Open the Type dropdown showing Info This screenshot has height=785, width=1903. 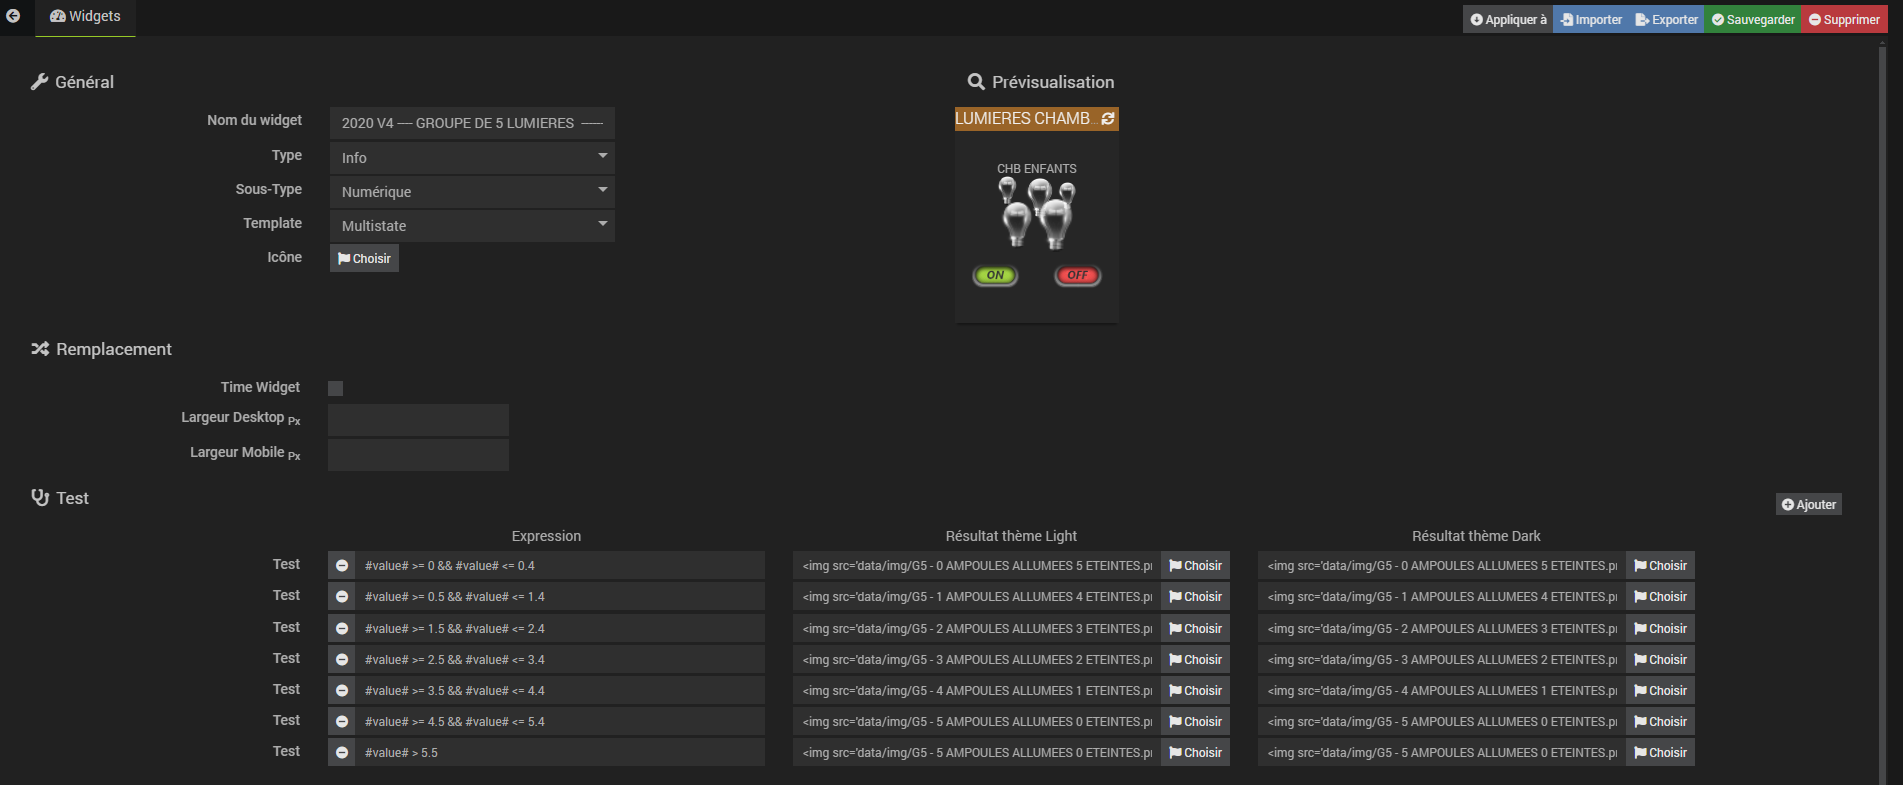pos(472,157)
